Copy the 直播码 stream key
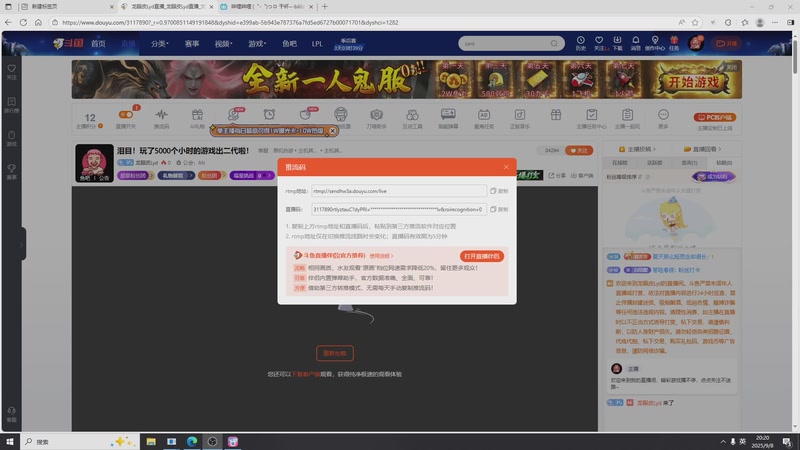800x450 pixels. tap(499, 209)
